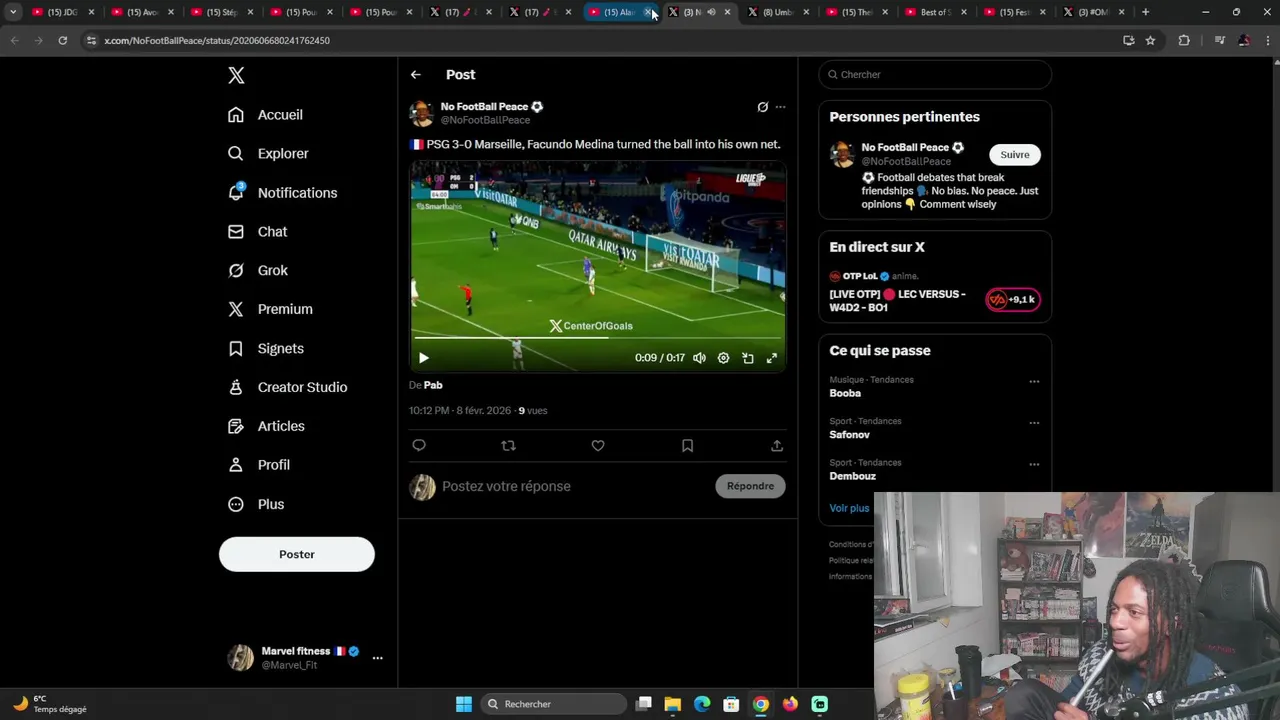This screenshot has width=1280, height=720.
Task: Open Microsoft Edge from taskbar
Action: (702, 704)
